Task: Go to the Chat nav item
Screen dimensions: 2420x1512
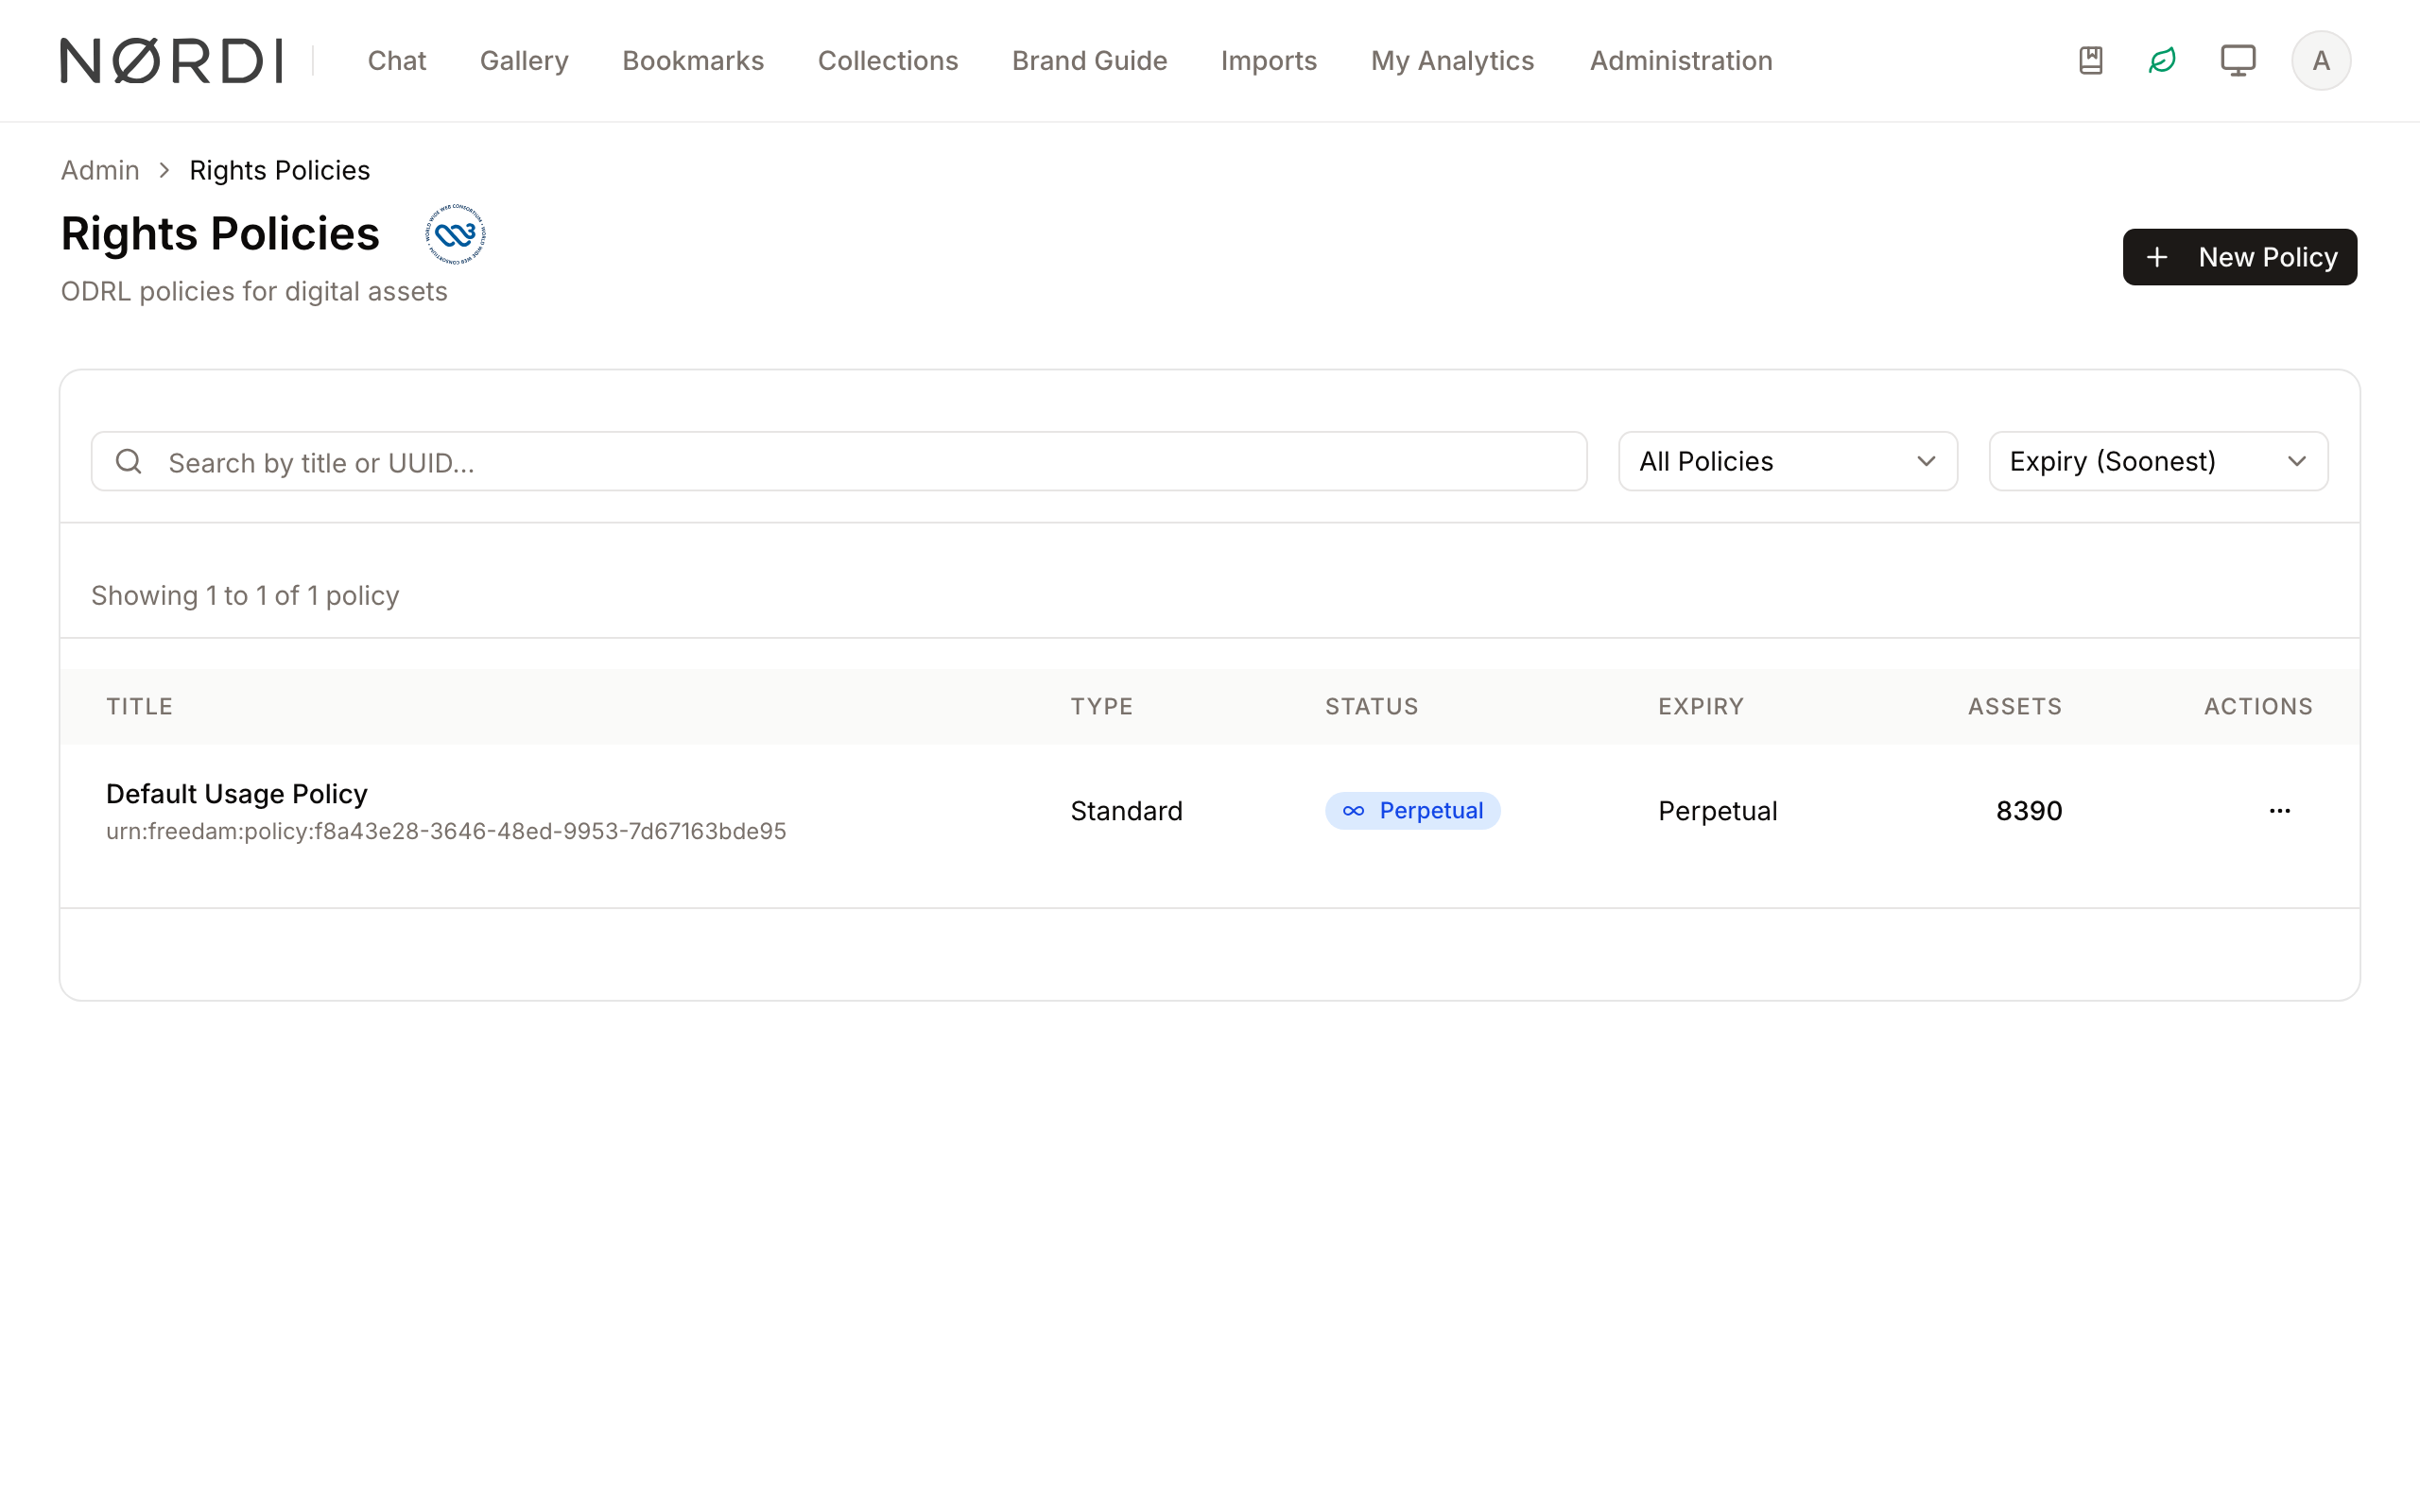Action: [x=397, y=61]
